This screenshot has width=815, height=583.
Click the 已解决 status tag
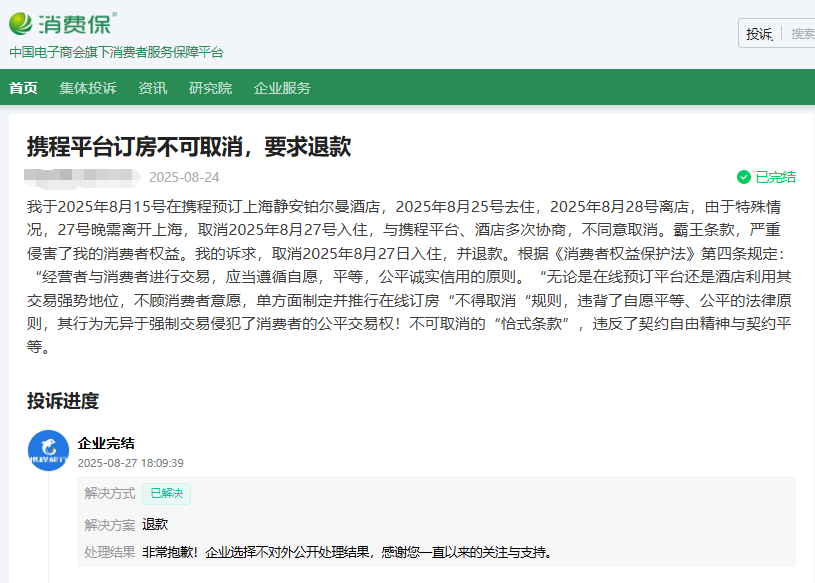tap(166, 494)
